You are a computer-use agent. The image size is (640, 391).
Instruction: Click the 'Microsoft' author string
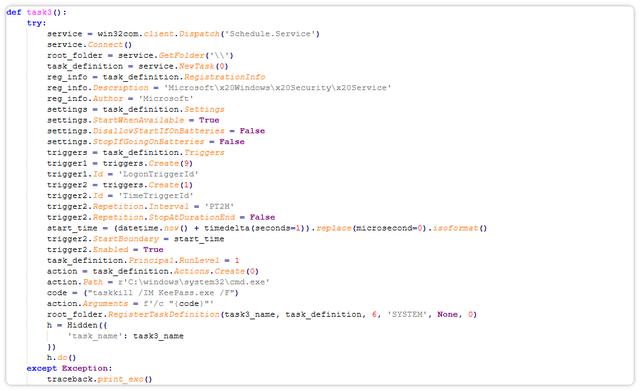(166, 98)
